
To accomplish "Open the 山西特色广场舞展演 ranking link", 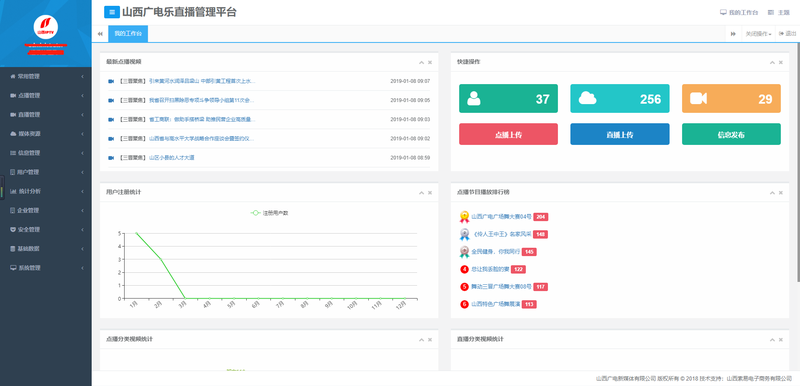I will coord(495,304).
